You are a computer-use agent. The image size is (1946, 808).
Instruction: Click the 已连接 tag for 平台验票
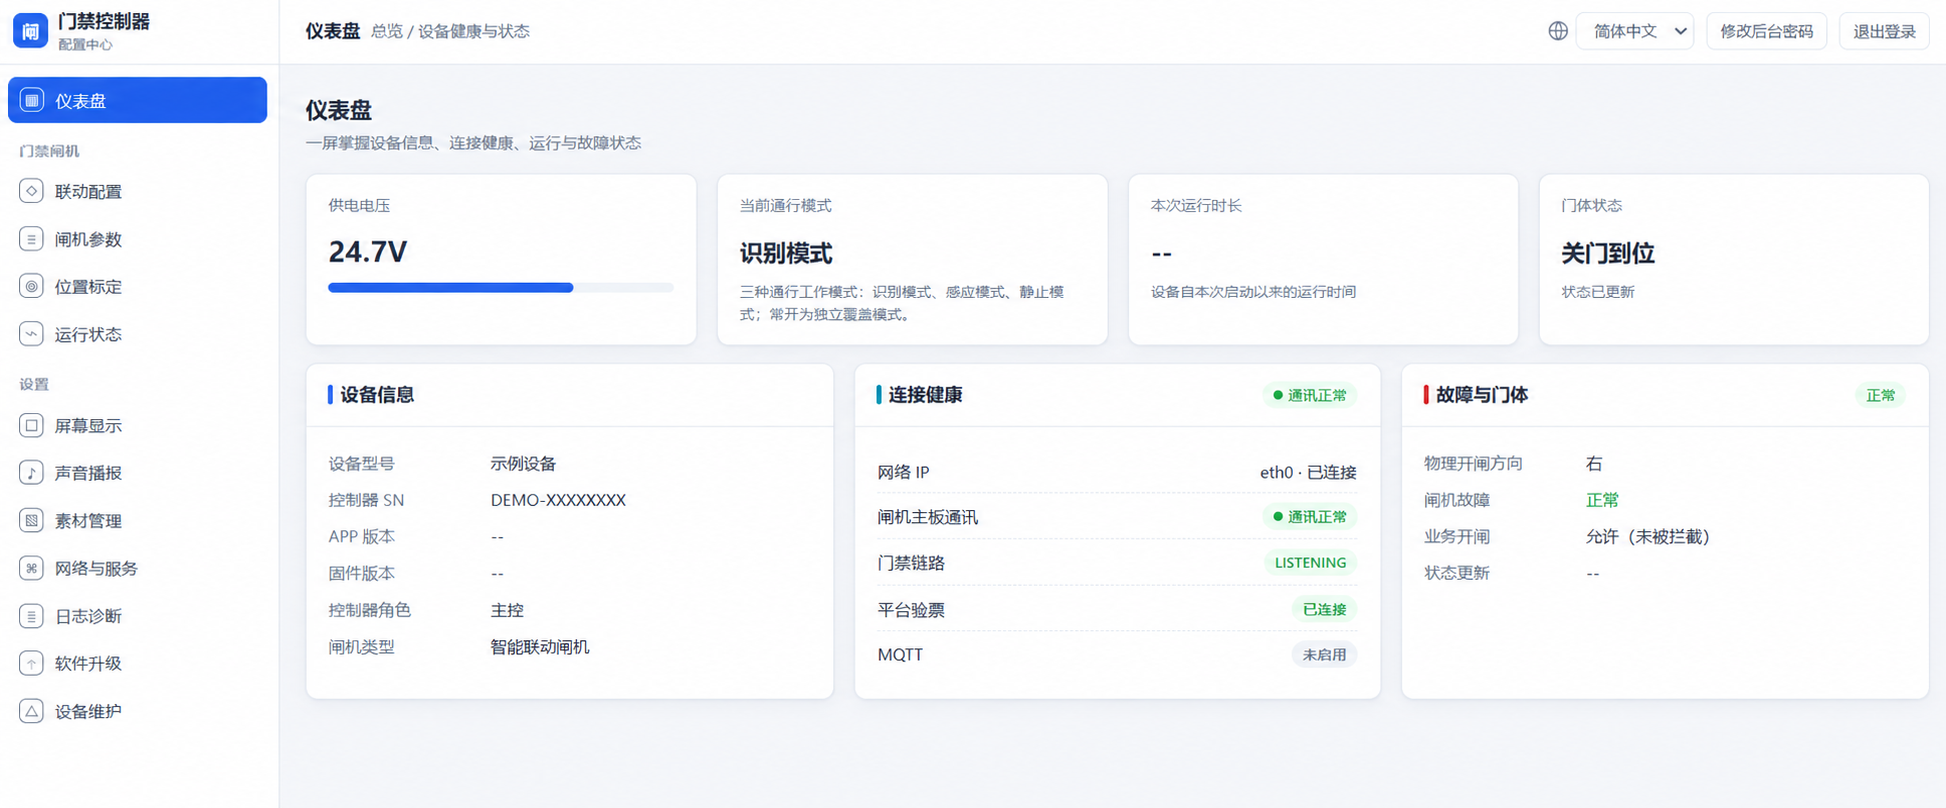click(x=1324, y=609)
